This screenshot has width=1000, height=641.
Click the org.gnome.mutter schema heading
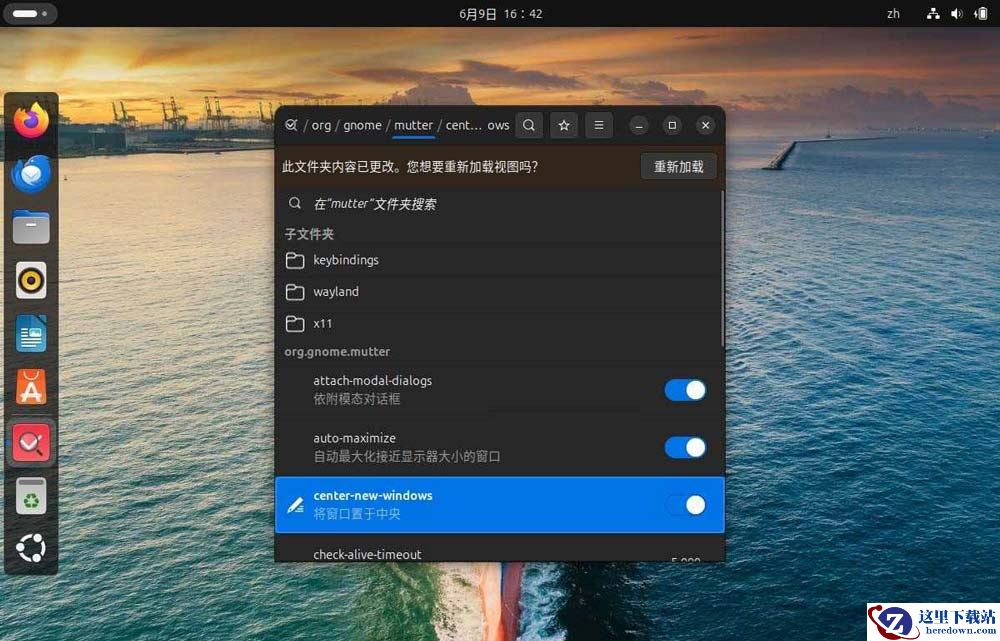tap(337, 351)
